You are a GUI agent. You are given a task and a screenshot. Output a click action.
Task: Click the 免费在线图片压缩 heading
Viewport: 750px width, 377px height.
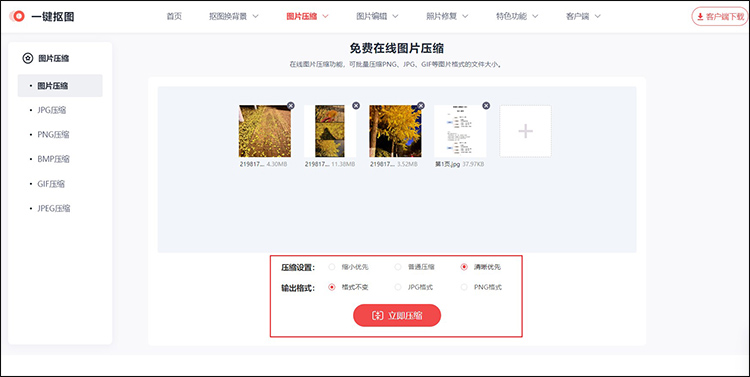[x=397, y=48]
